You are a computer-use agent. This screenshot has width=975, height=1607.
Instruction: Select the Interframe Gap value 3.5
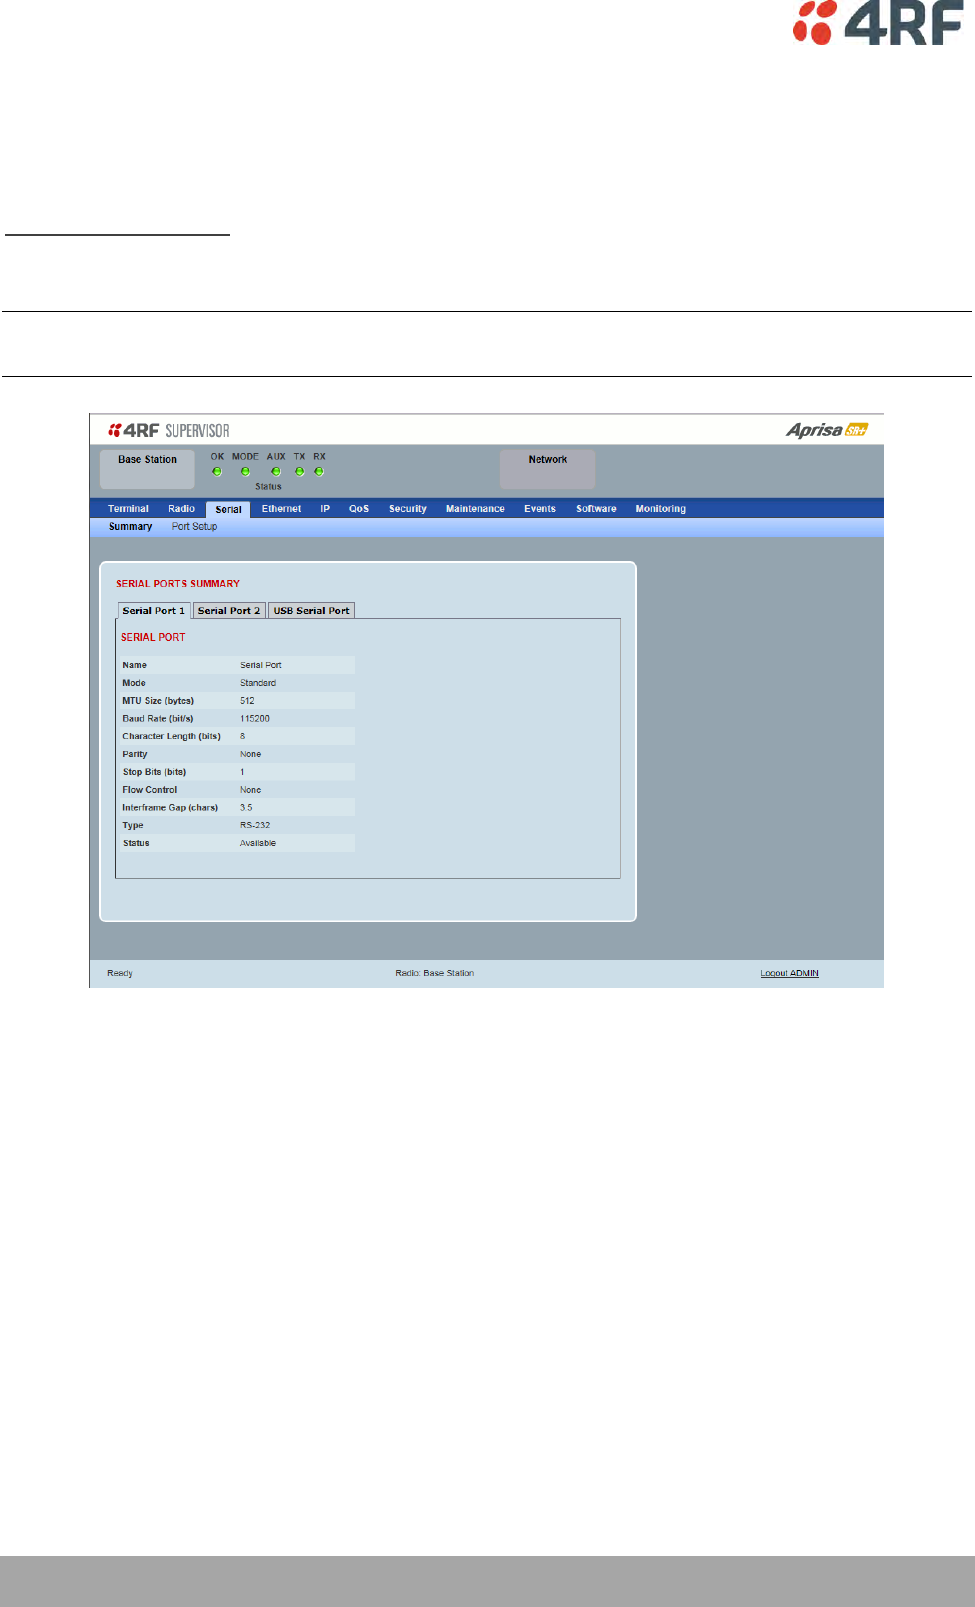[246, 808]
